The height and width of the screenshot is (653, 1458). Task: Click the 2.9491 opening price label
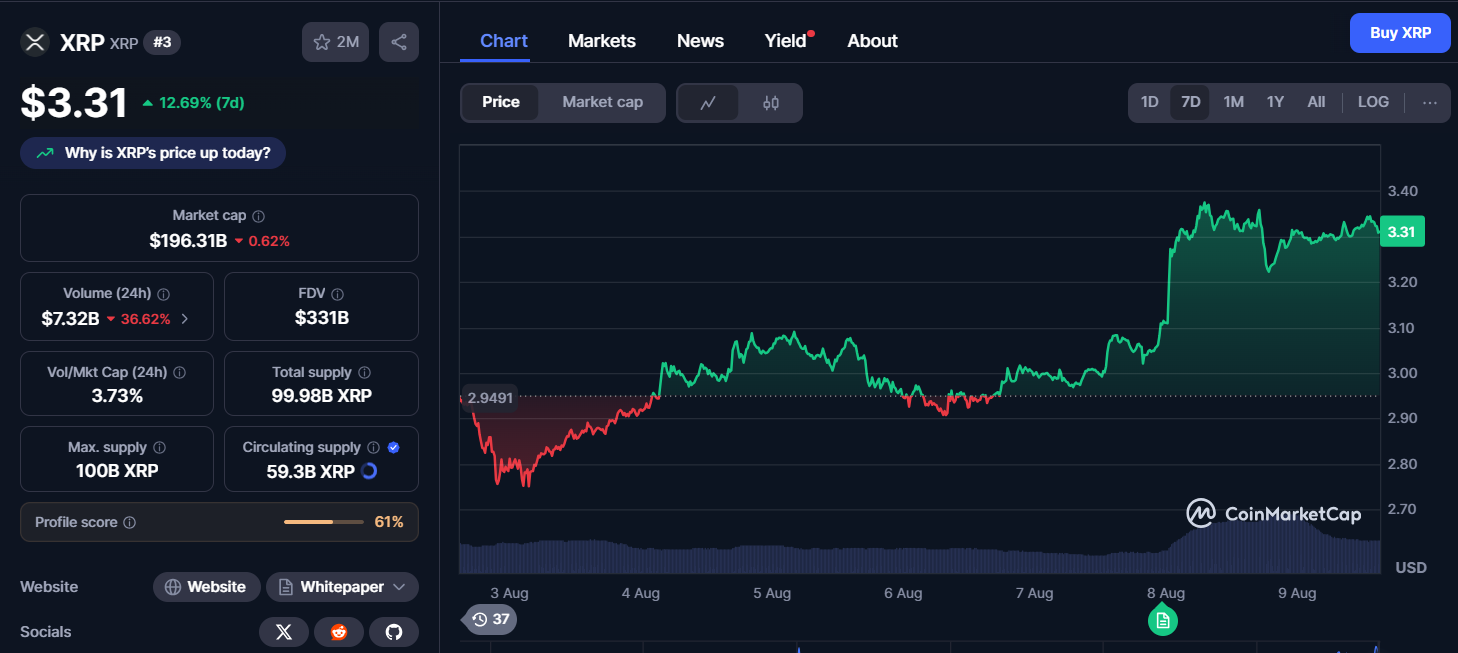[490, 397]
